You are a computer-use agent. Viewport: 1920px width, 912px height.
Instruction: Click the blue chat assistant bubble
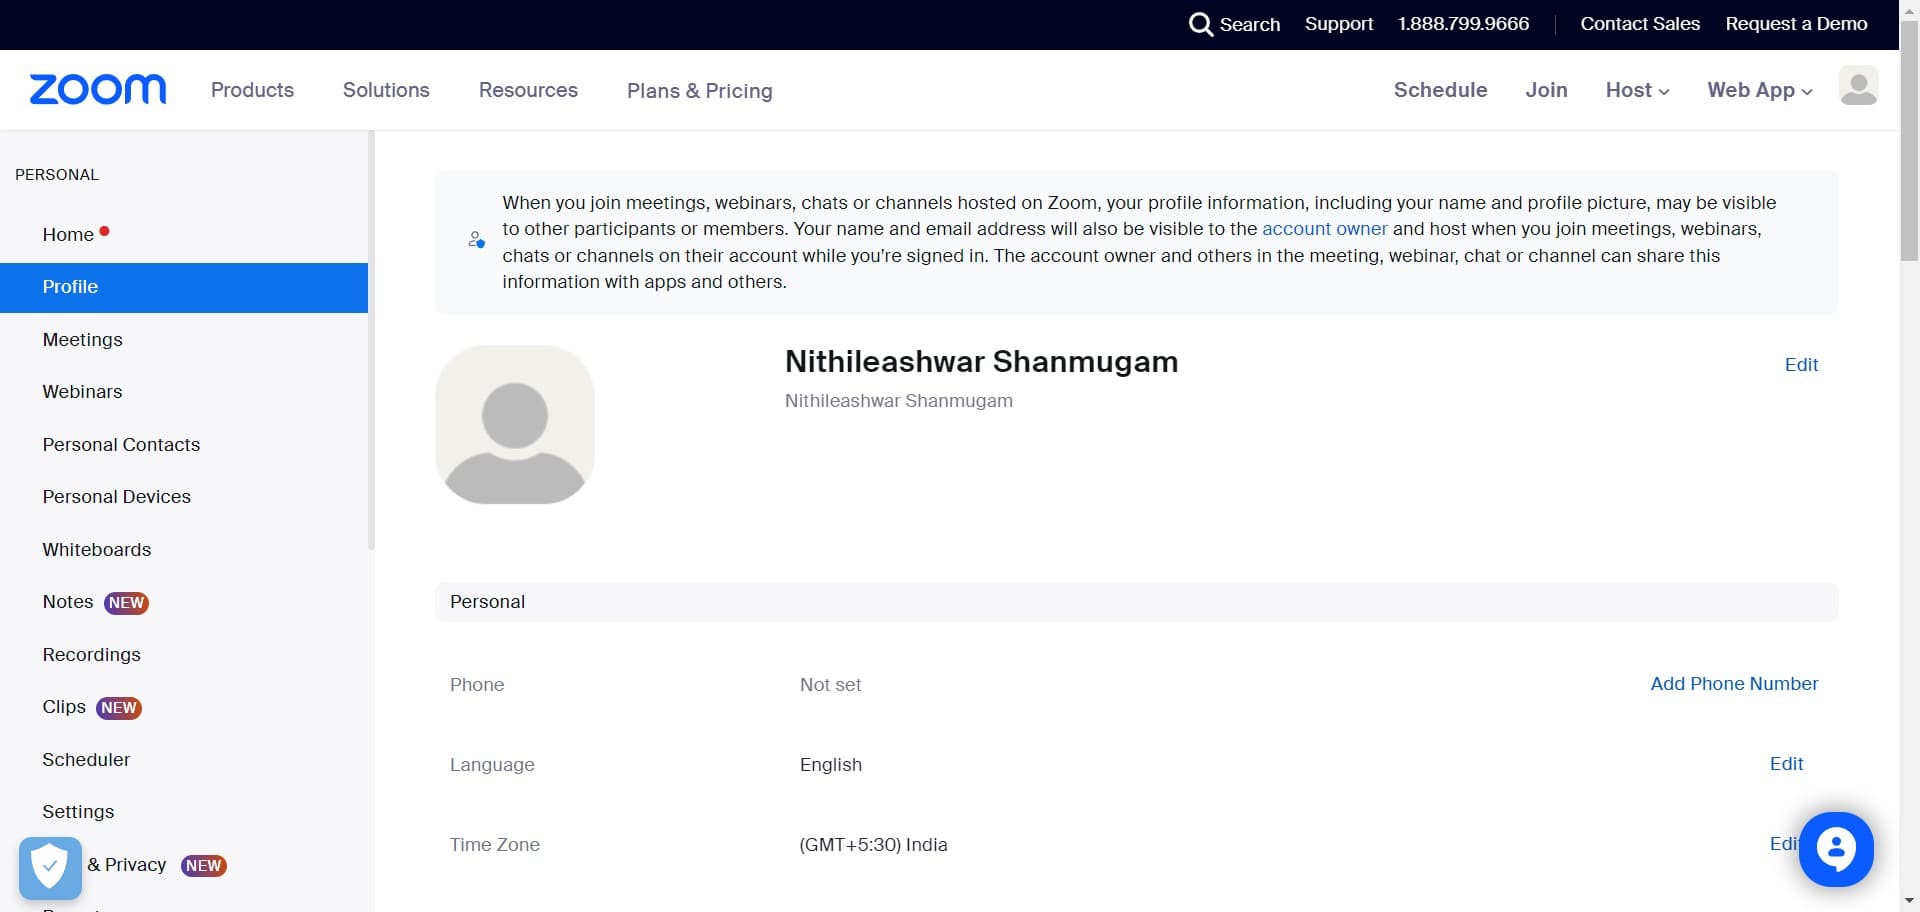coord(1835,849)
